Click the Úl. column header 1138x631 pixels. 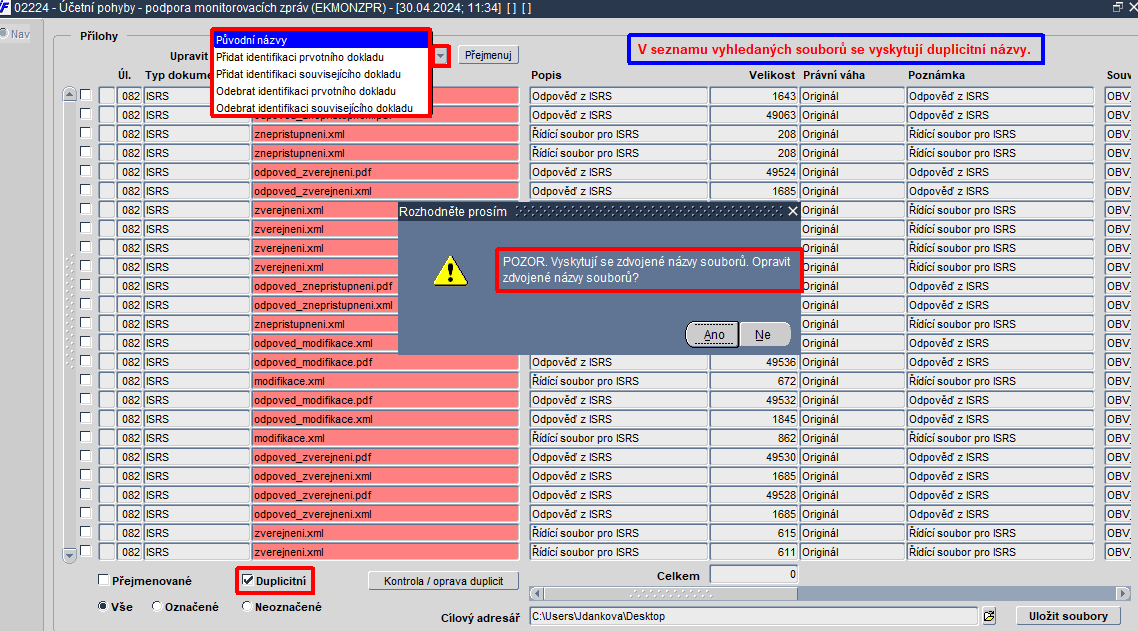click(125, 75)
